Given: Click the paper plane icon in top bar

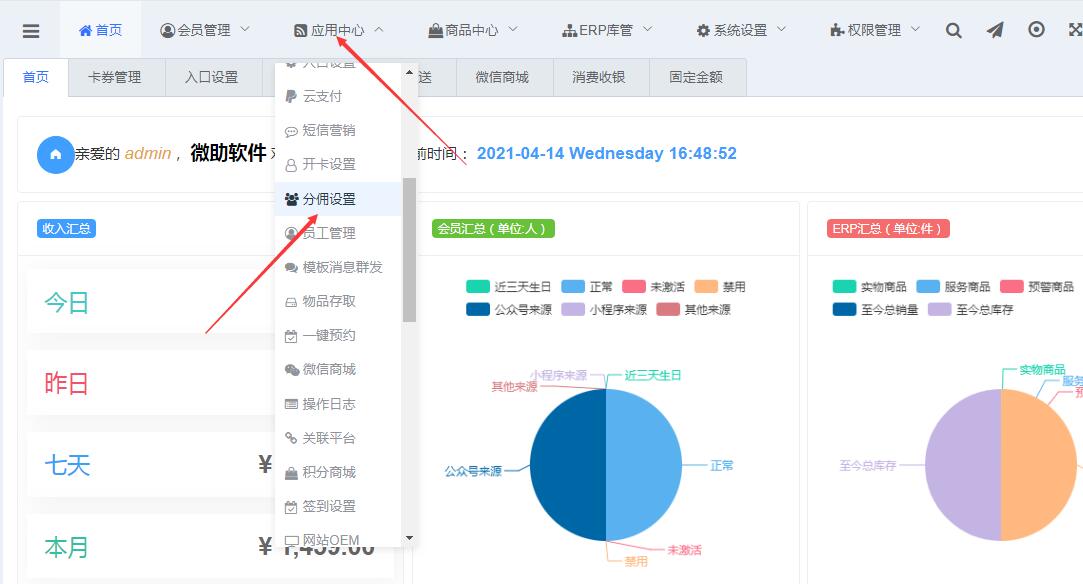Looking at the screenshot, I should point(995,30).
